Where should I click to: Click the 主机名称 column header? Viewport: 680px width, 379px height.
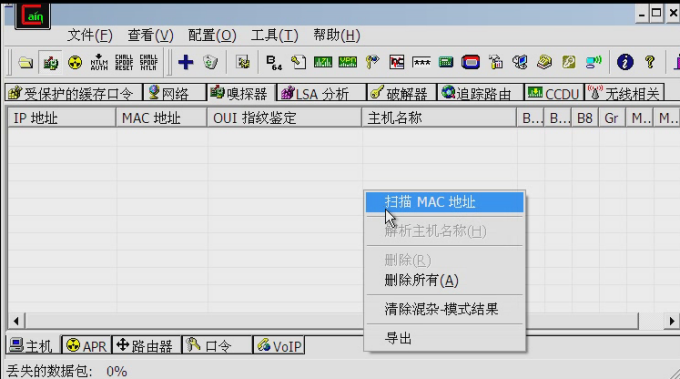click(x=439, y=118)
